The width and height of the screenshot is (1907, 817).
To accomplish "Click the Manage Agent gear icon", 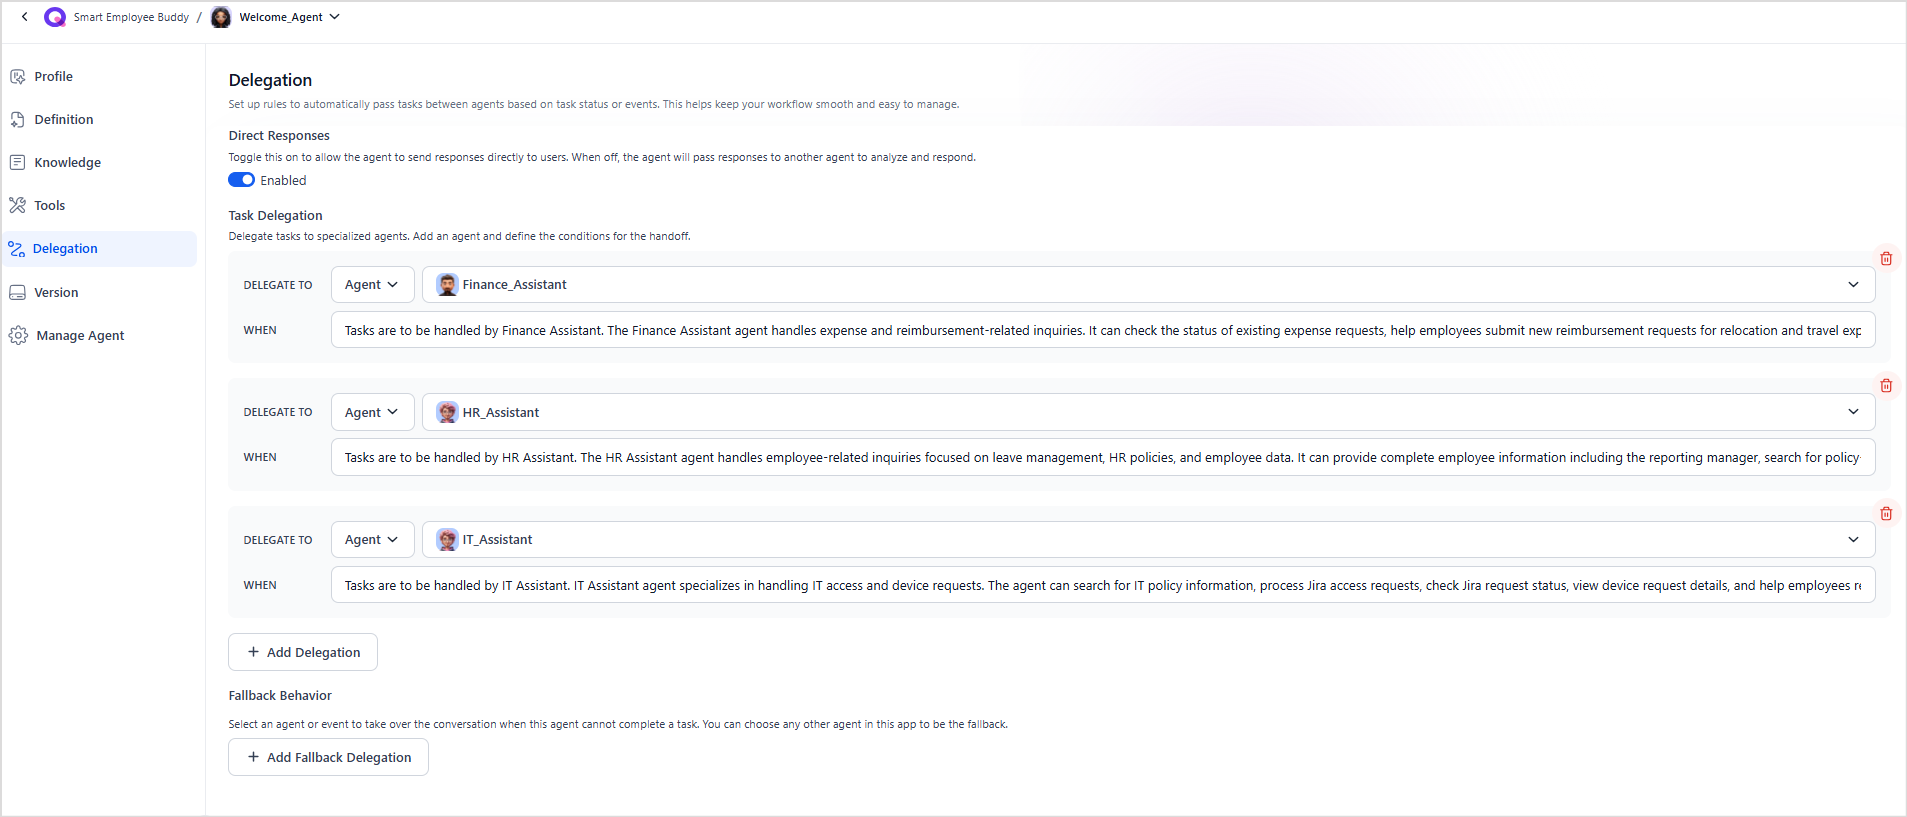I will pos(18,335).
